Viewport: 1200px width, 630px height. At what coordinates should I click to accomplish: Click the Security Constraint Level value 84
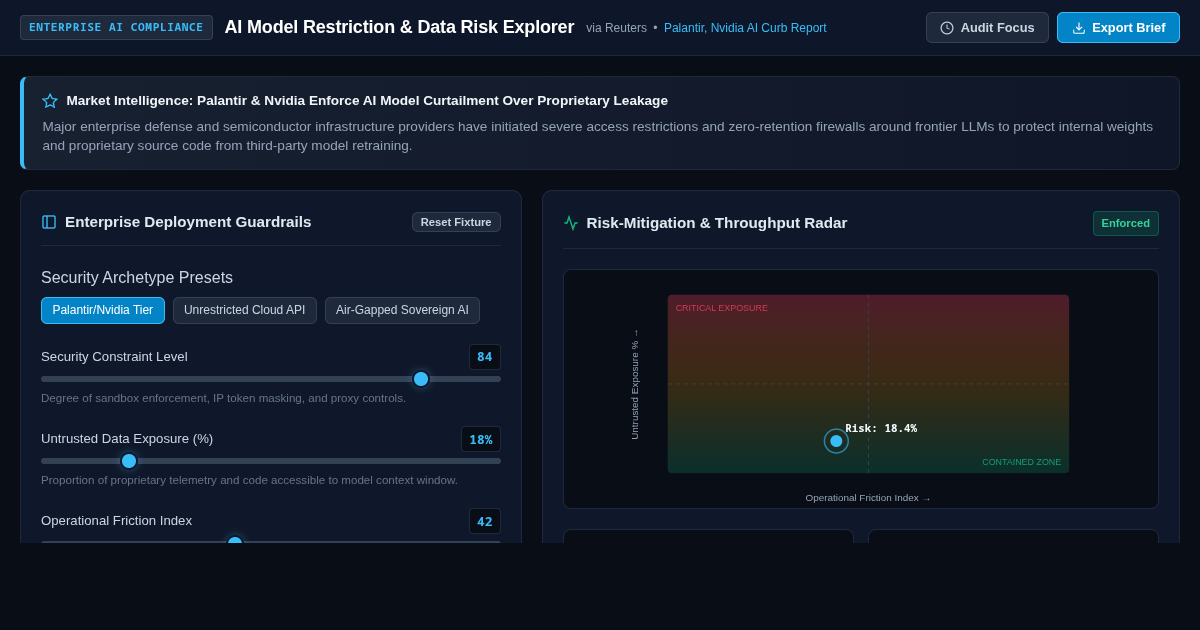(485, 357)
